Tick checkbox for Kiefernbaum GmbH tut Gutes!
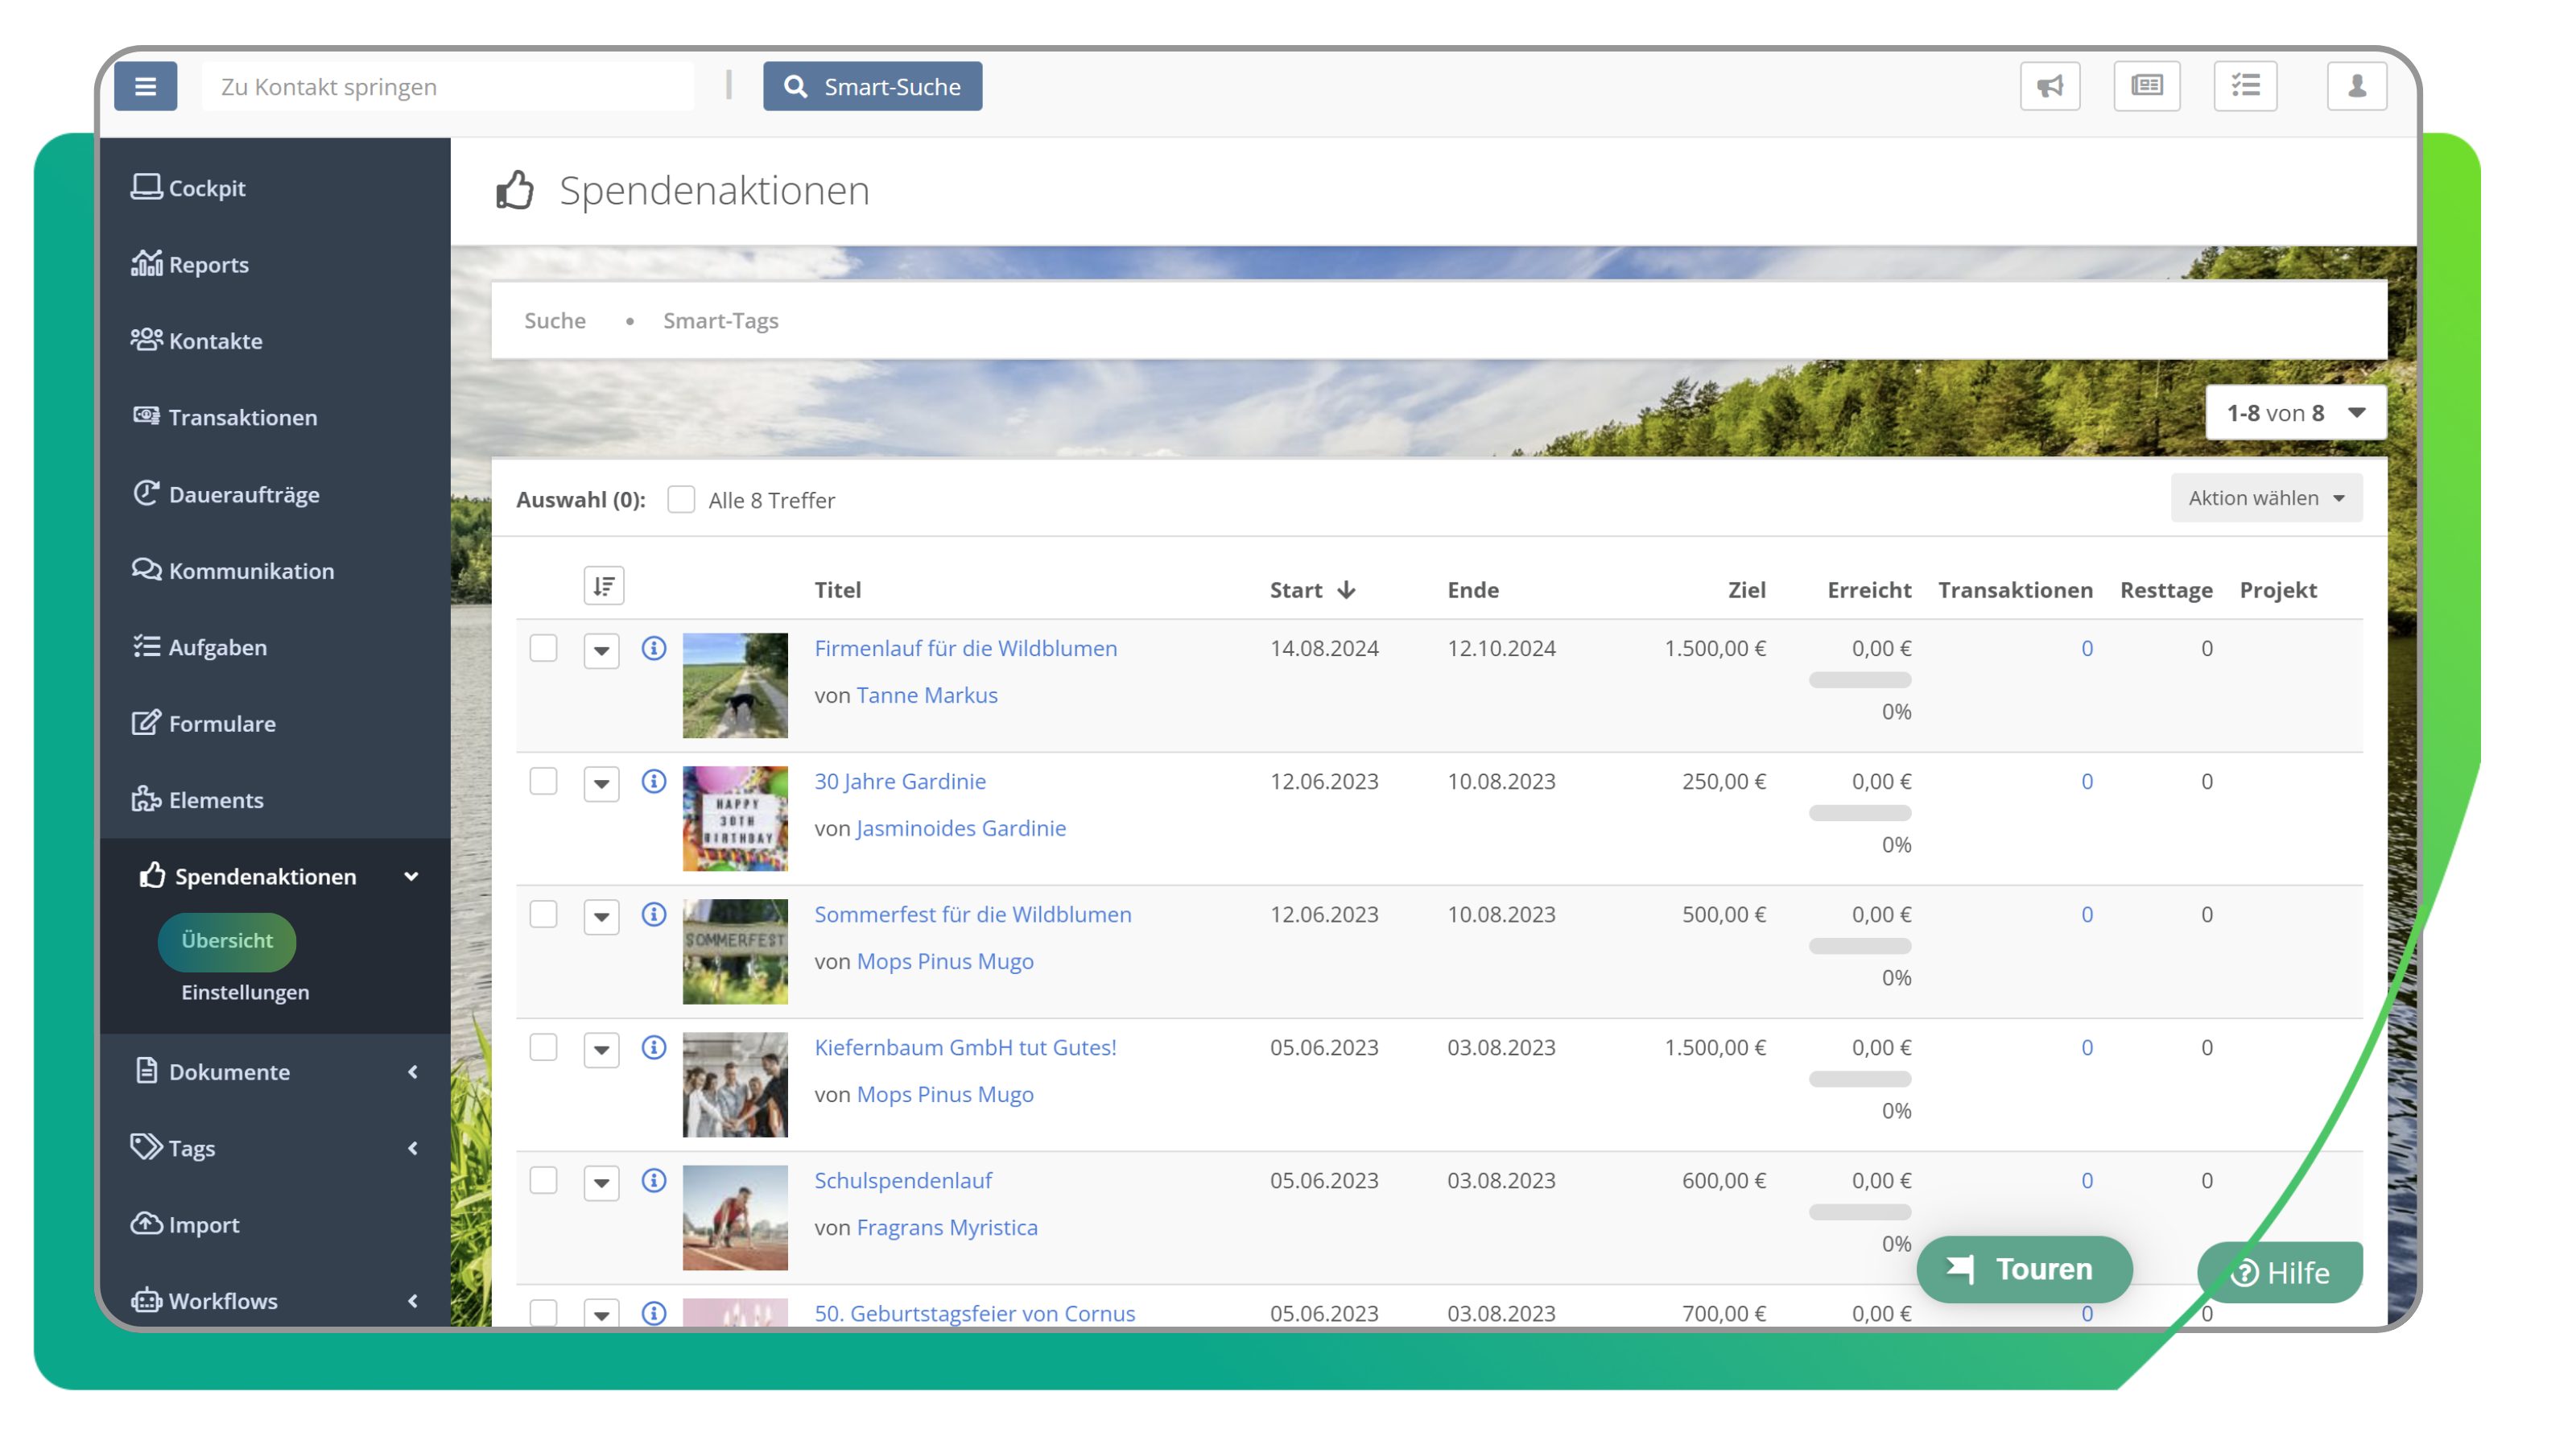Viewport: 2576px width, 1449px height. pyautogui.click(x=543, y=1047)
